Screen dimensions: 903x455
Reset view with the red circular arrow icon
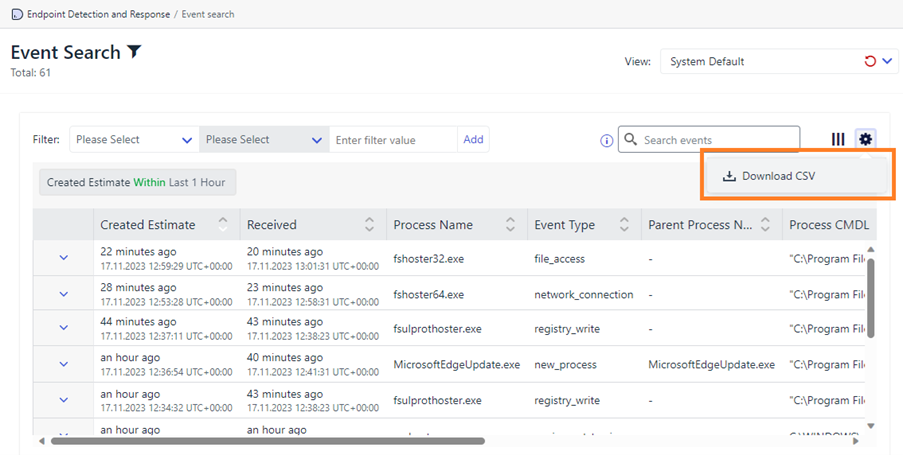coord(870,61)
